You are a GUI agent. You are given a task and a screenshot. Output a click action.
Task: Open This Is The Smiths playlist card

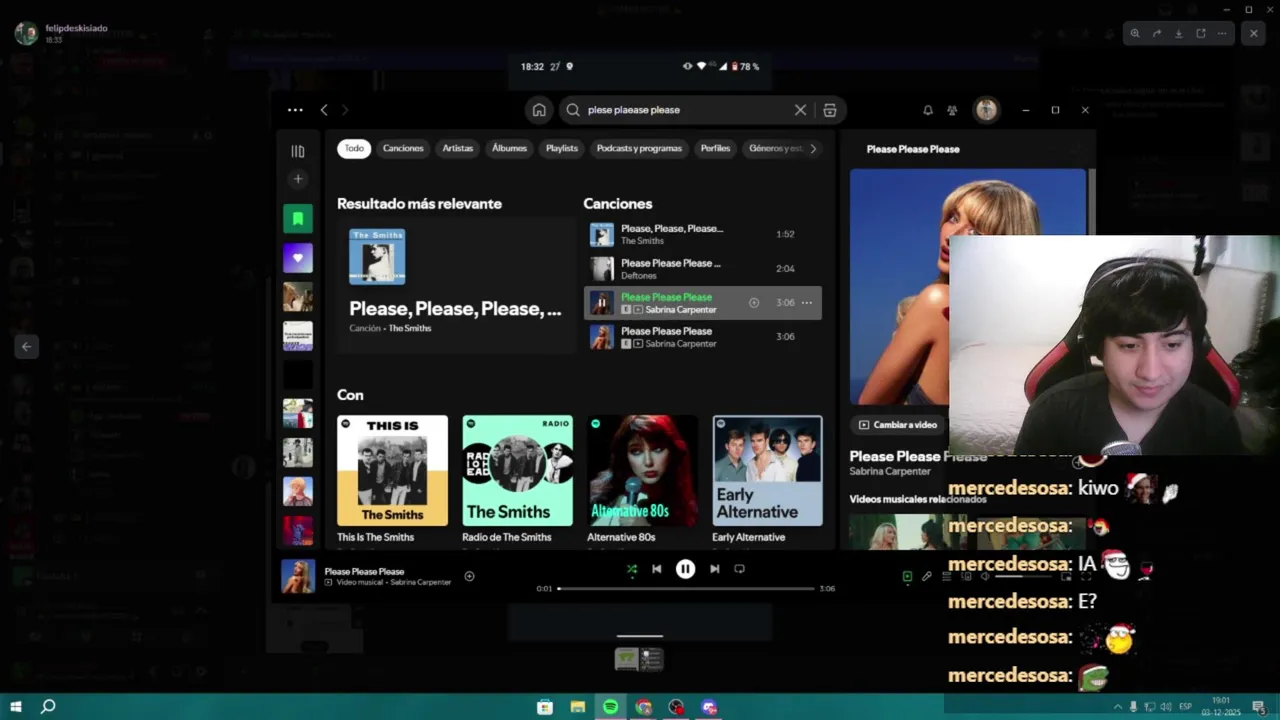tap(392, 480)
